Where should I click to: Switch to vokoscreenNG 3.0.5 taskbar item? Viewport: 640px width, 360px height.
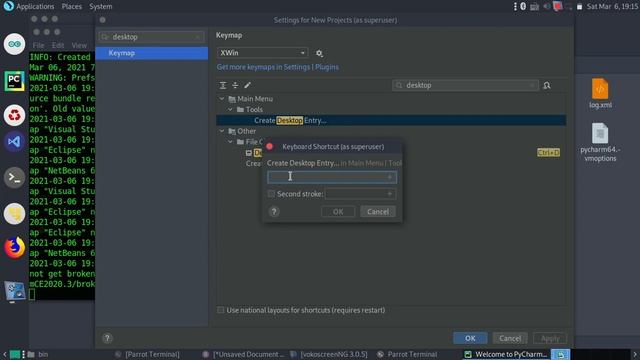click(329, 354)
